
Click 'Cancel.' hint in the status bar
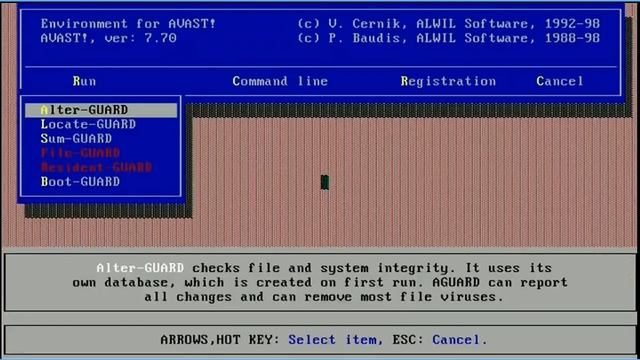coord(460,340)
